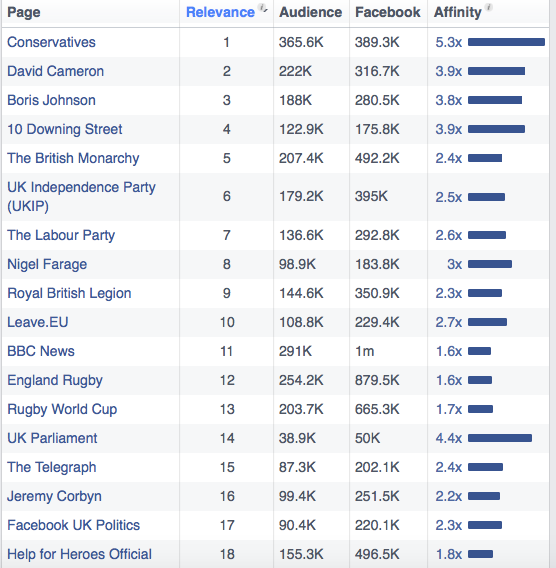Open The Labour Party page link
Viewport: 556px width, 568px height.
61,235
